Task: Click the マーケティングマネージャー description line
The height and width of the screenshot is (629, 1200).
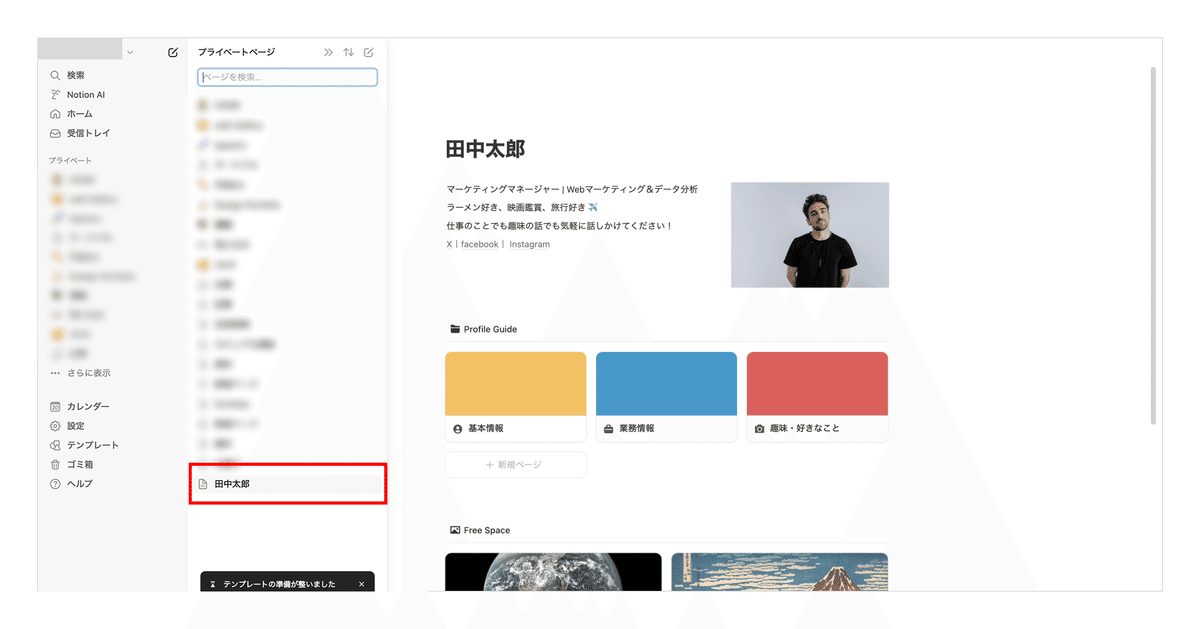Action: (572, 189)
